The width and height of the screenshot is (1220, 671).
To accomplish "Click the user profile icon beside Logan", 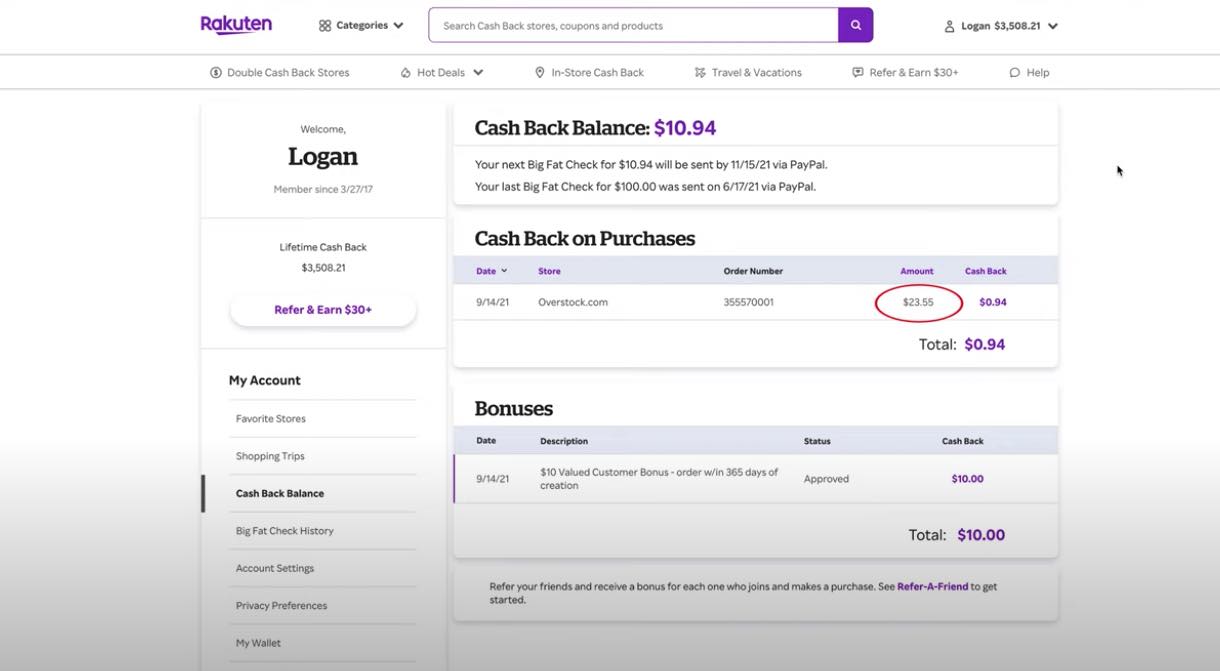I will [x=949, y=26].
